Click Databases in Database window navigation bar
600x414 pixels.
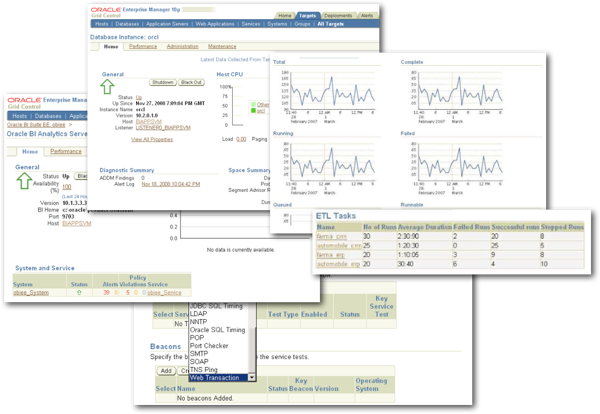(x=127, y=24)
